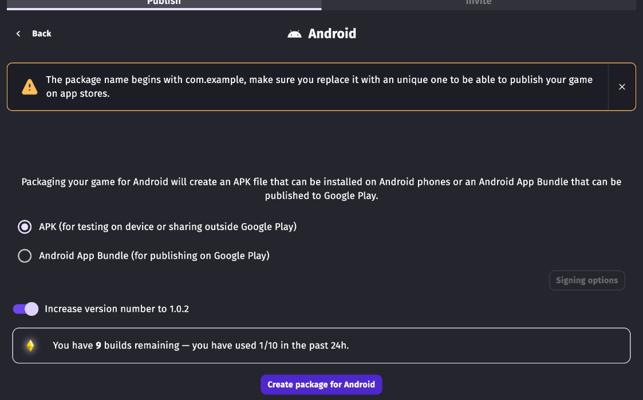Screen dimensions: 643x400
Task: Click the Android page heading
Action: (332, 34)
